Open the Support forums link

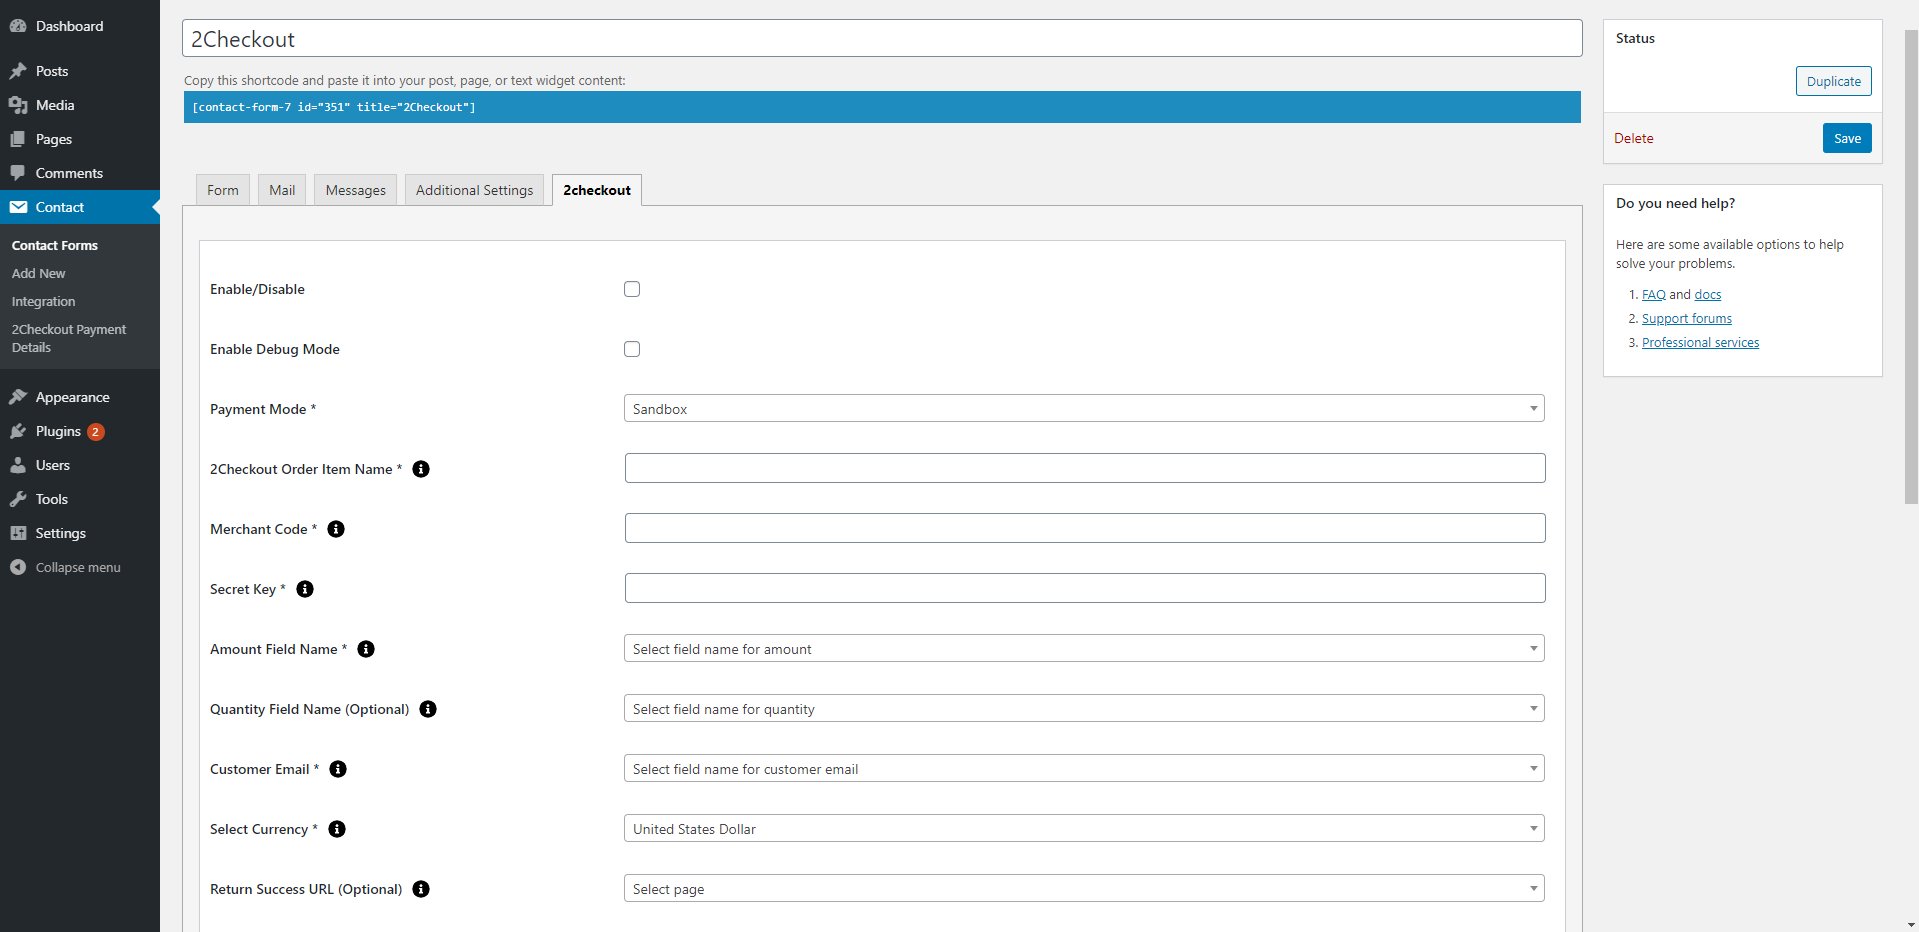tap(1686, 319)
